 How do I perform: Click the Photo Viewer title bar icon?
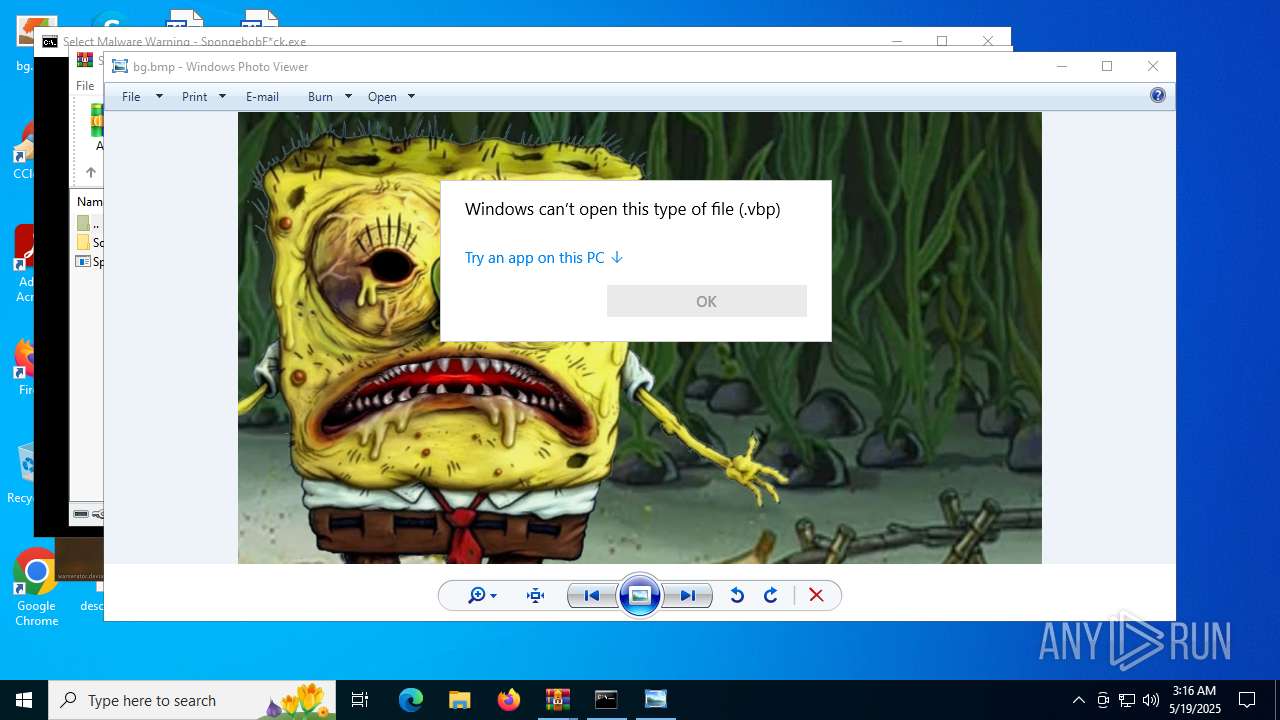[120, 67]
